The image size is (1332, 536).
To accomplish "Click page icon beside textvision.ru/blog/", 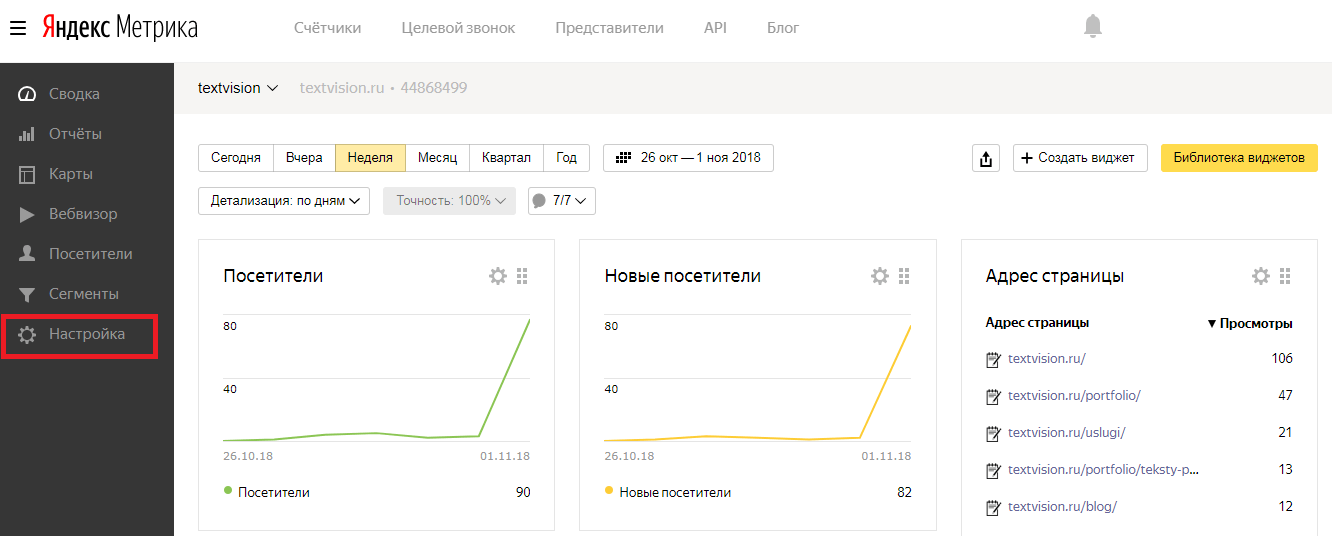I will pyautogui.click(x=993, y=507).
